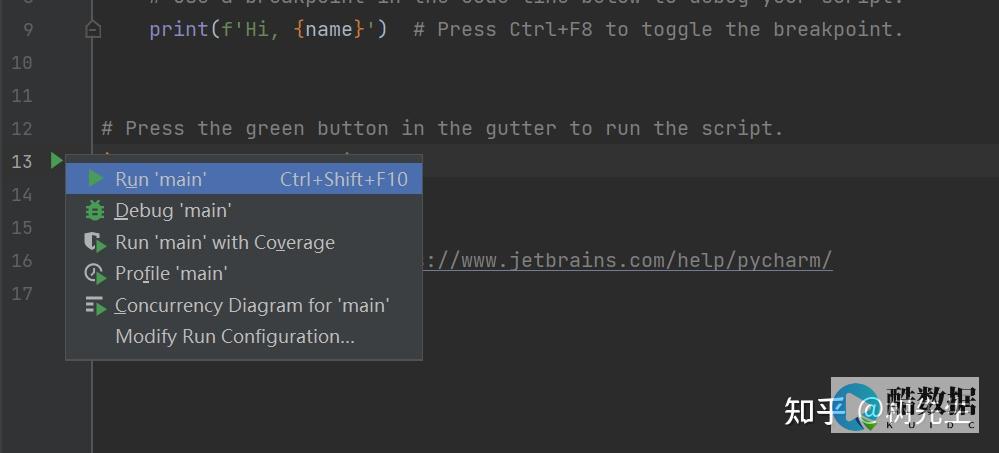Click the 酷数据 watermark logo

(x=905, y=405)
